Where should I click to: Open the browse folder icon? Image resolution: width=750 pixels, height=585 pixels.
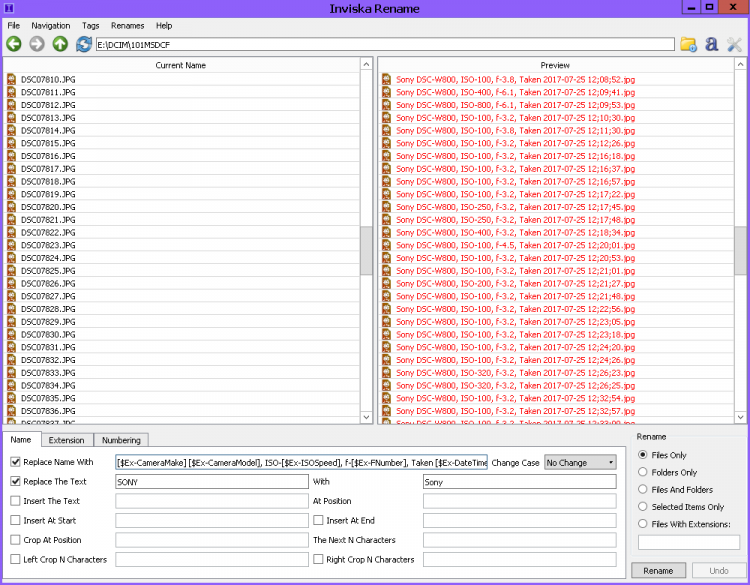tap(688, 44)
